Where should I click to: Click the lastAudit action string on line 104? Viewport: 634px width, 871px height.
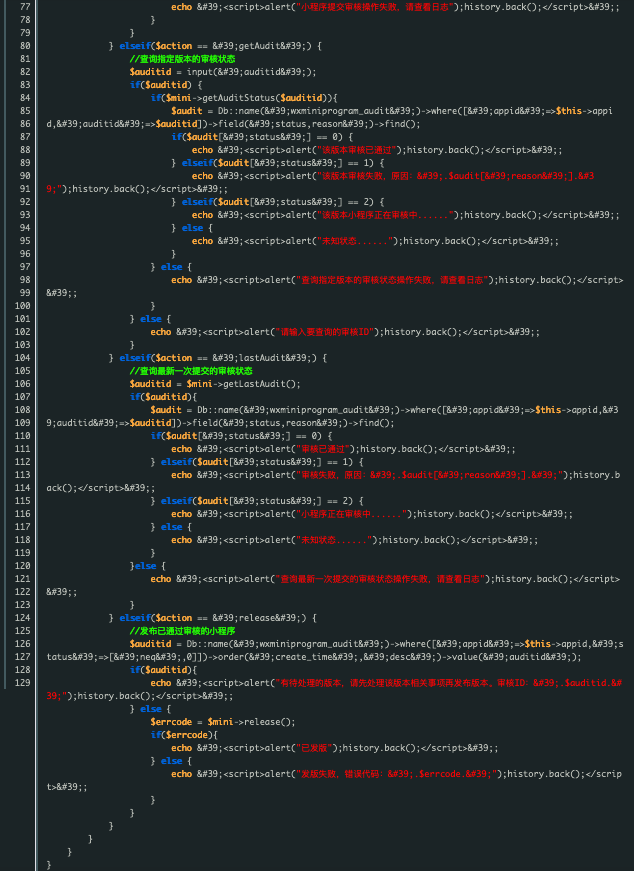click(x=264, y=358)
